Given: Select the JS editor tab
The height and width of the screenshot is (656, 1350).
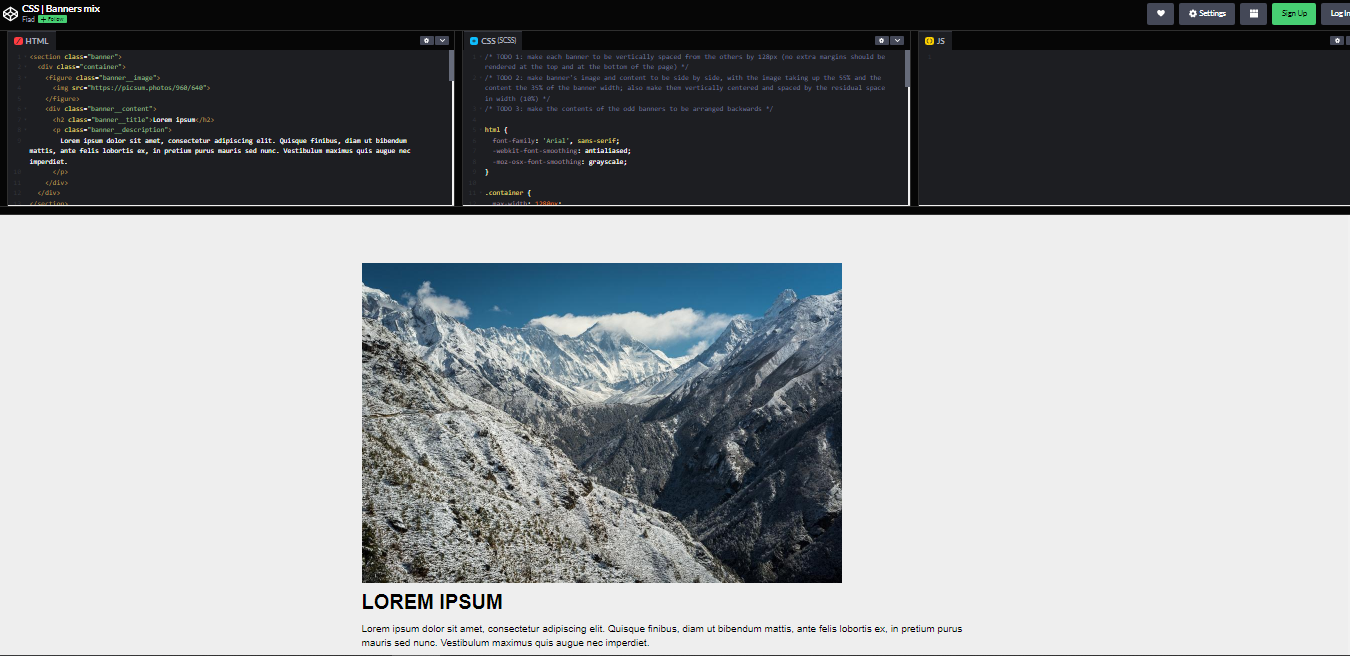Looking at the screenshot, I should pos(940,41).
